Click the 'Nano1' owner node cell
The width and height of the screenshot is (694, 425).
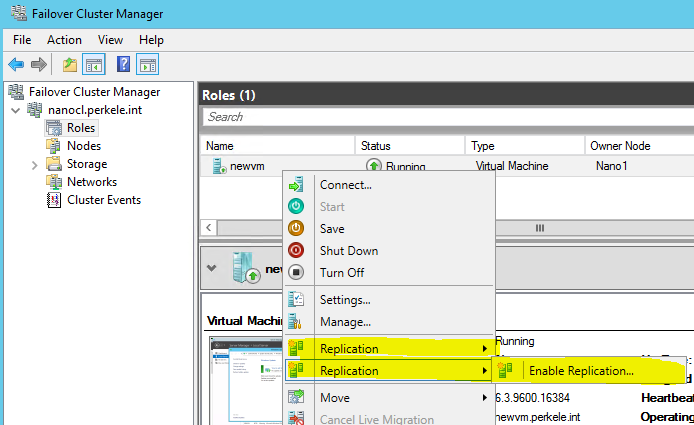tap(611, 166)
